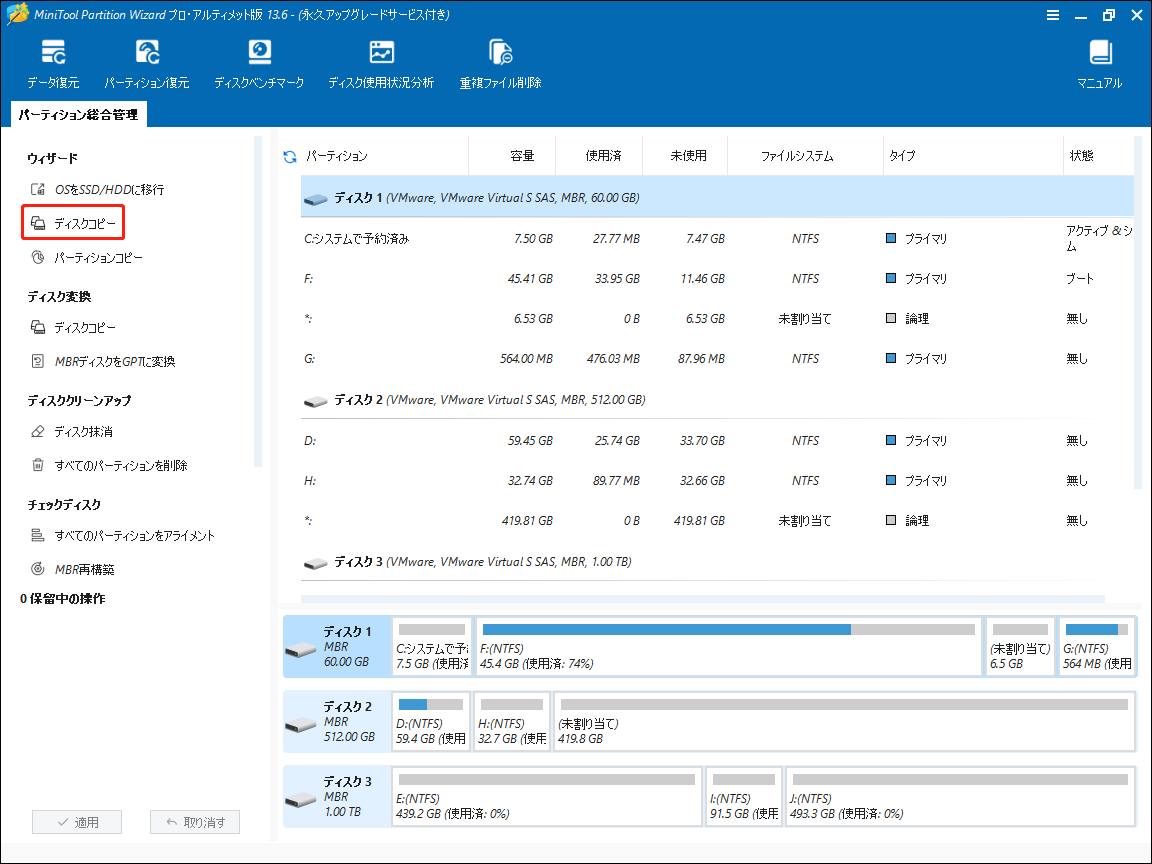
Task: Click the partition list horizontal scrollbar
Action: coord(702,600)
